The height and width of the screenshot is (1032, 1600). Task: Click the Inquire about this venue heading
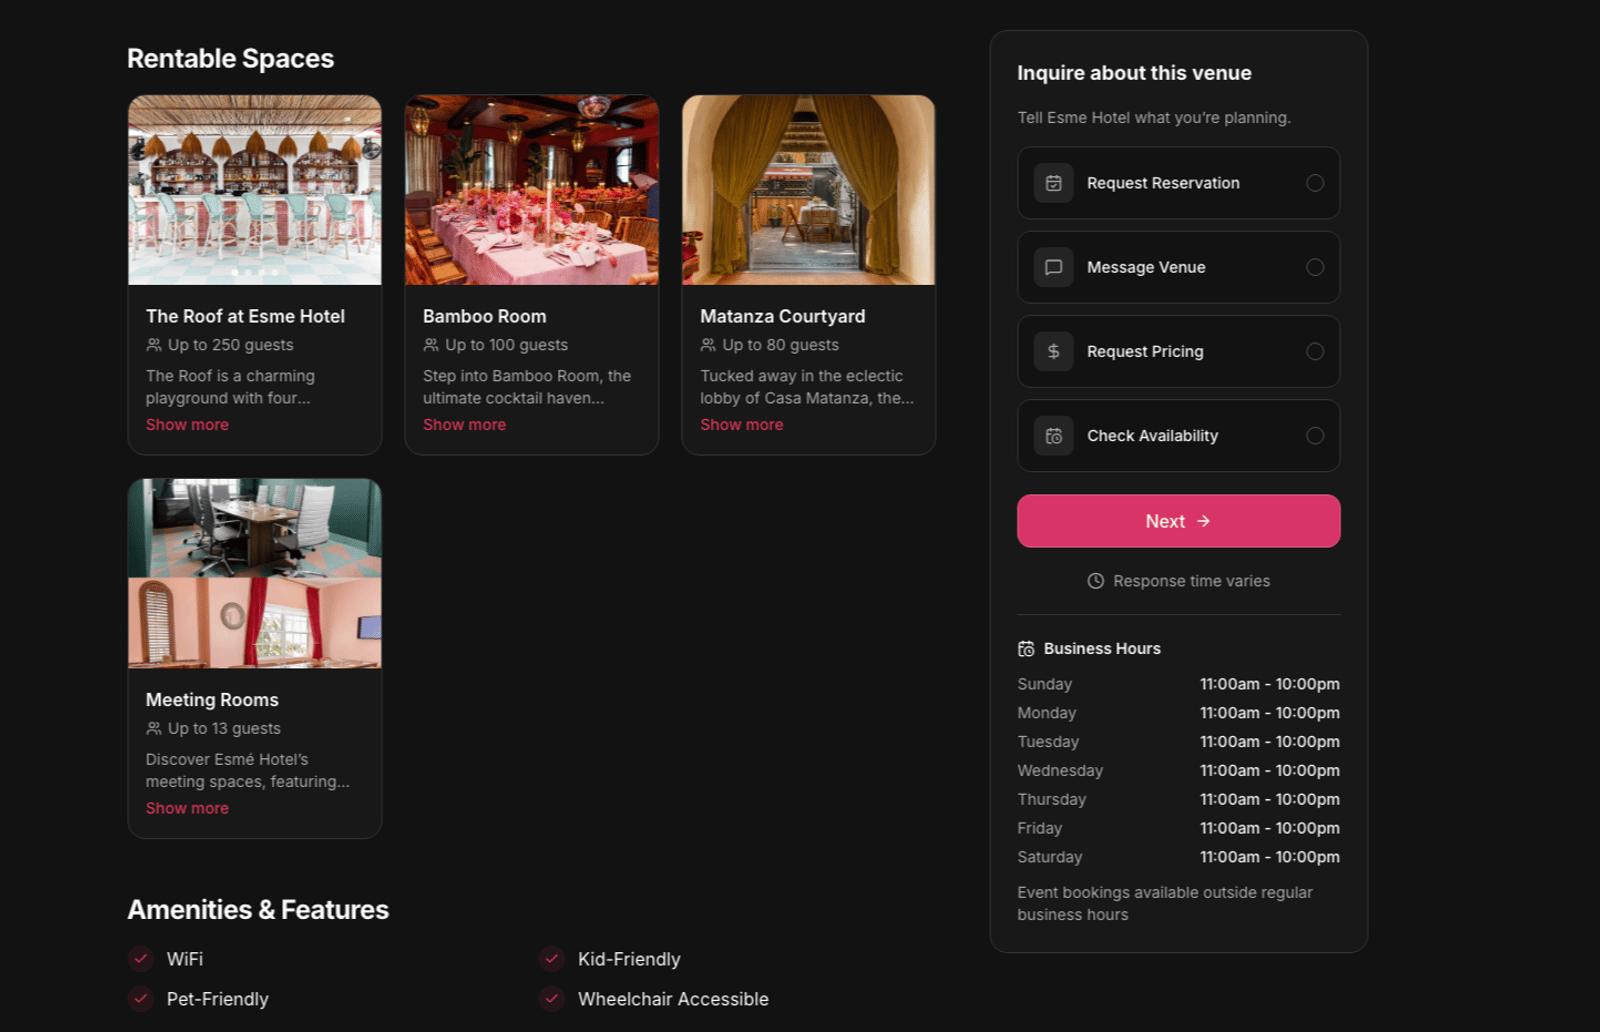(1134, 73)
